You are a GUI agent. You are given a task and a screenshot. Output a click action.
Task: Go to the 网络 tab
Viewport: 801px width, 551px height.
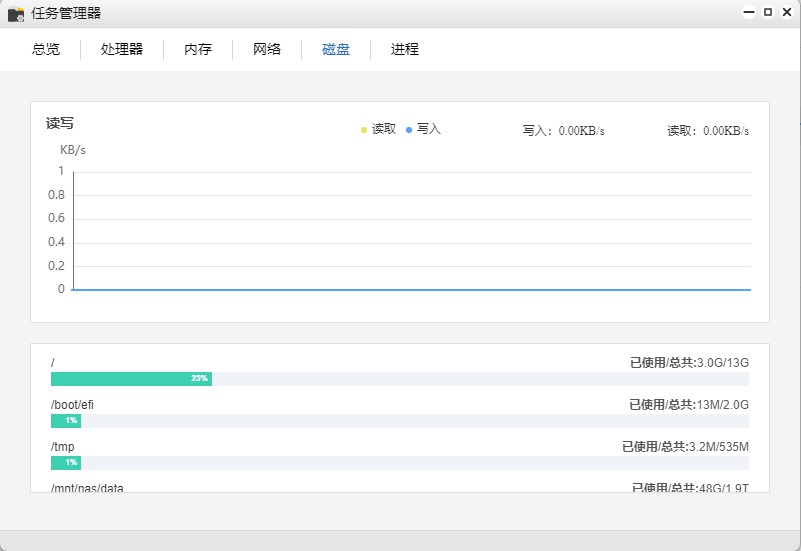[x=267, y=49]
